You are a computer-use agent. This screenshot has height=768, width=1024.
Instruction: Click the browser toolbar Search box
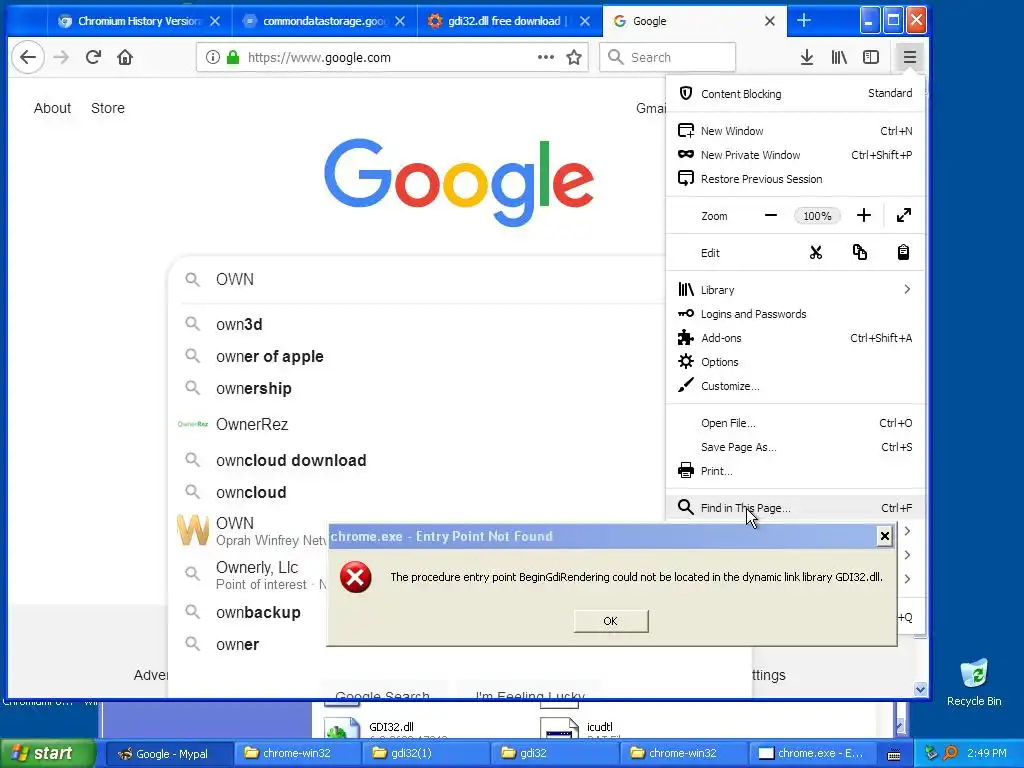pyautogui.click(x=667, y=57)
